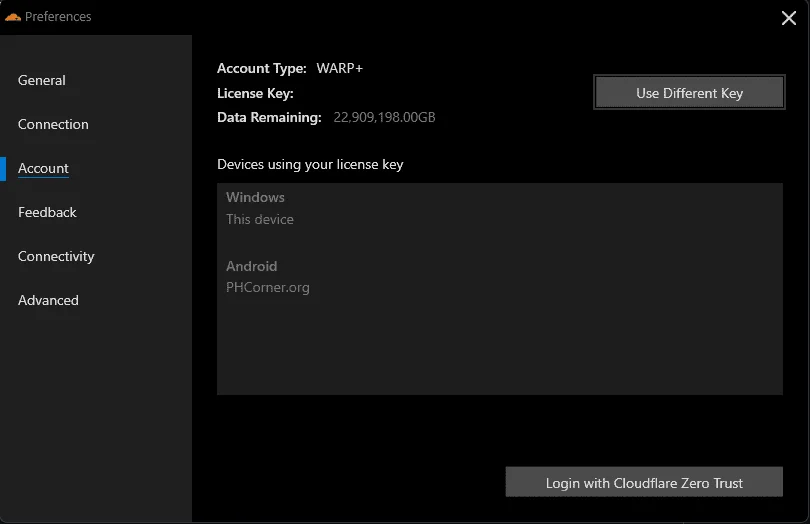Click the Account Type label
Viewport: 810px width, 524px height.
click(x=262, y=68)
